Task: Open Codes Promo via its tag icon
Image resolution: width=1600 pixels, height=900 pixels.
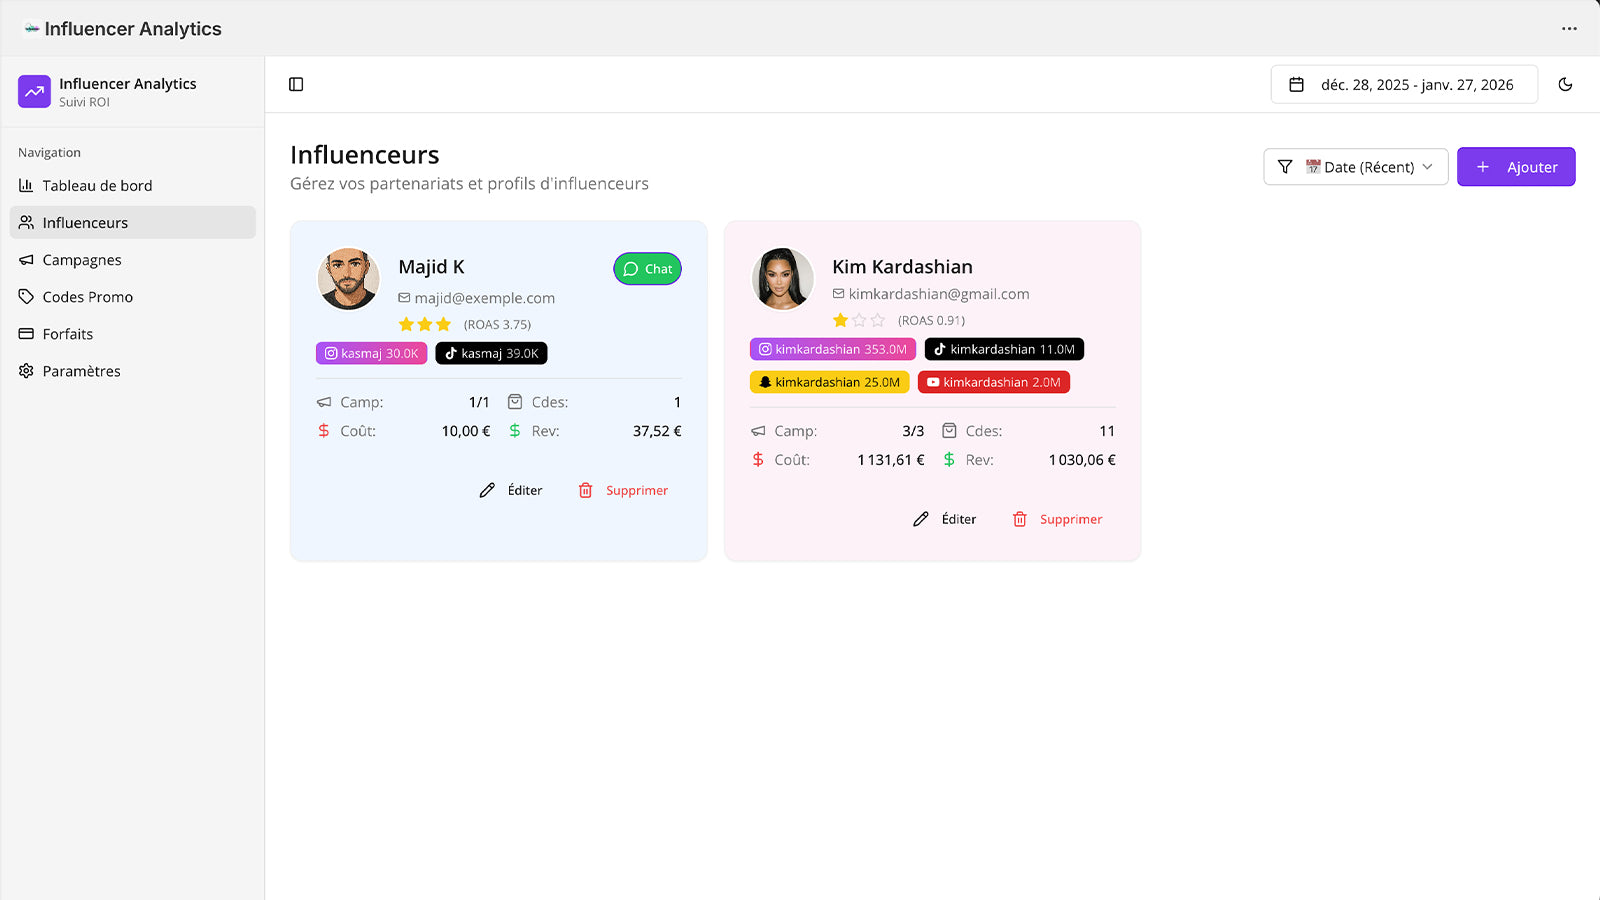Action: tap(25, 296)
